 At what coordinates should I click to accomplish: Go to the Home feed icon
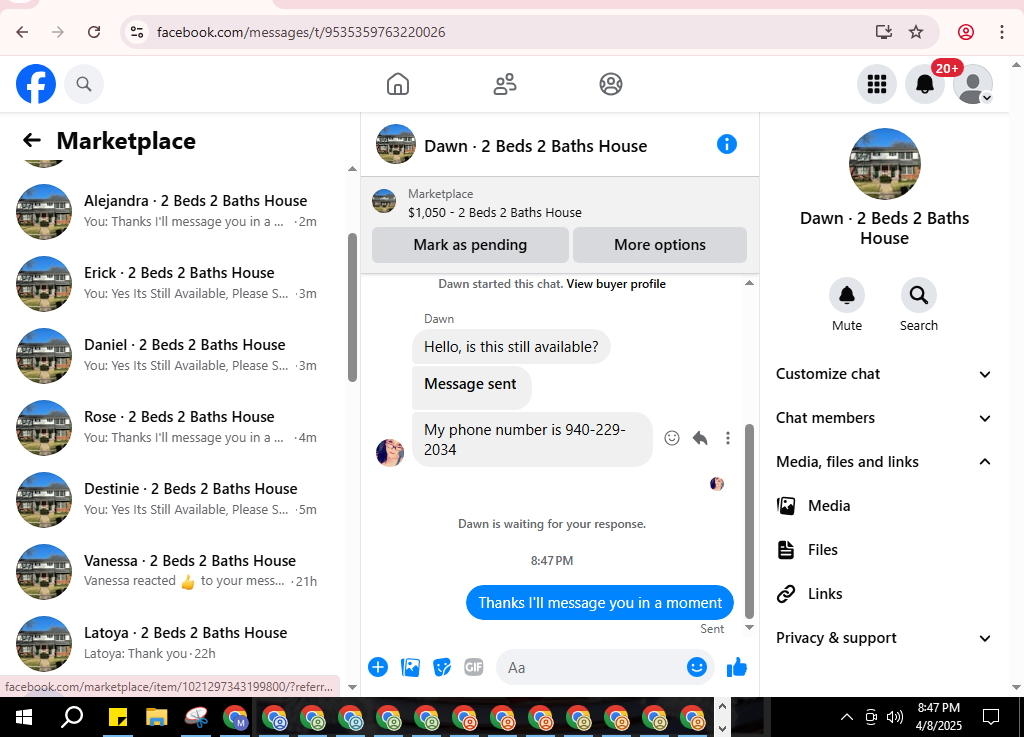(x=398, y=84)
